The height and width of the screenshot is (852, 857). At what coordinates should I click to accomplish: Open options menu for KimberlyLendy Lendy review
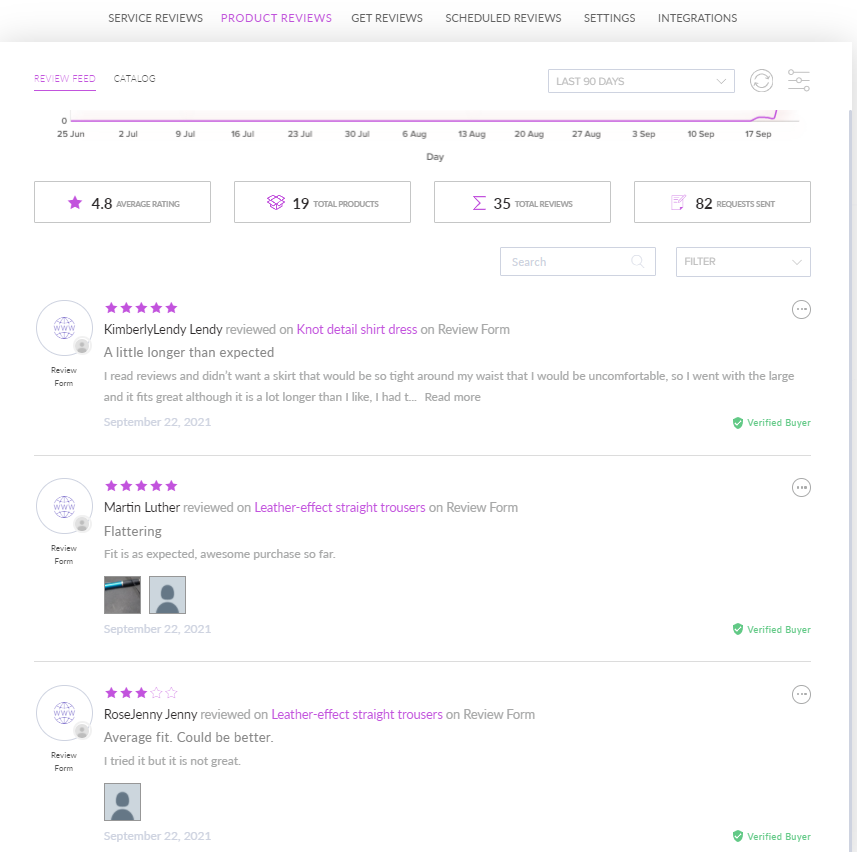(x=801, y=309)
